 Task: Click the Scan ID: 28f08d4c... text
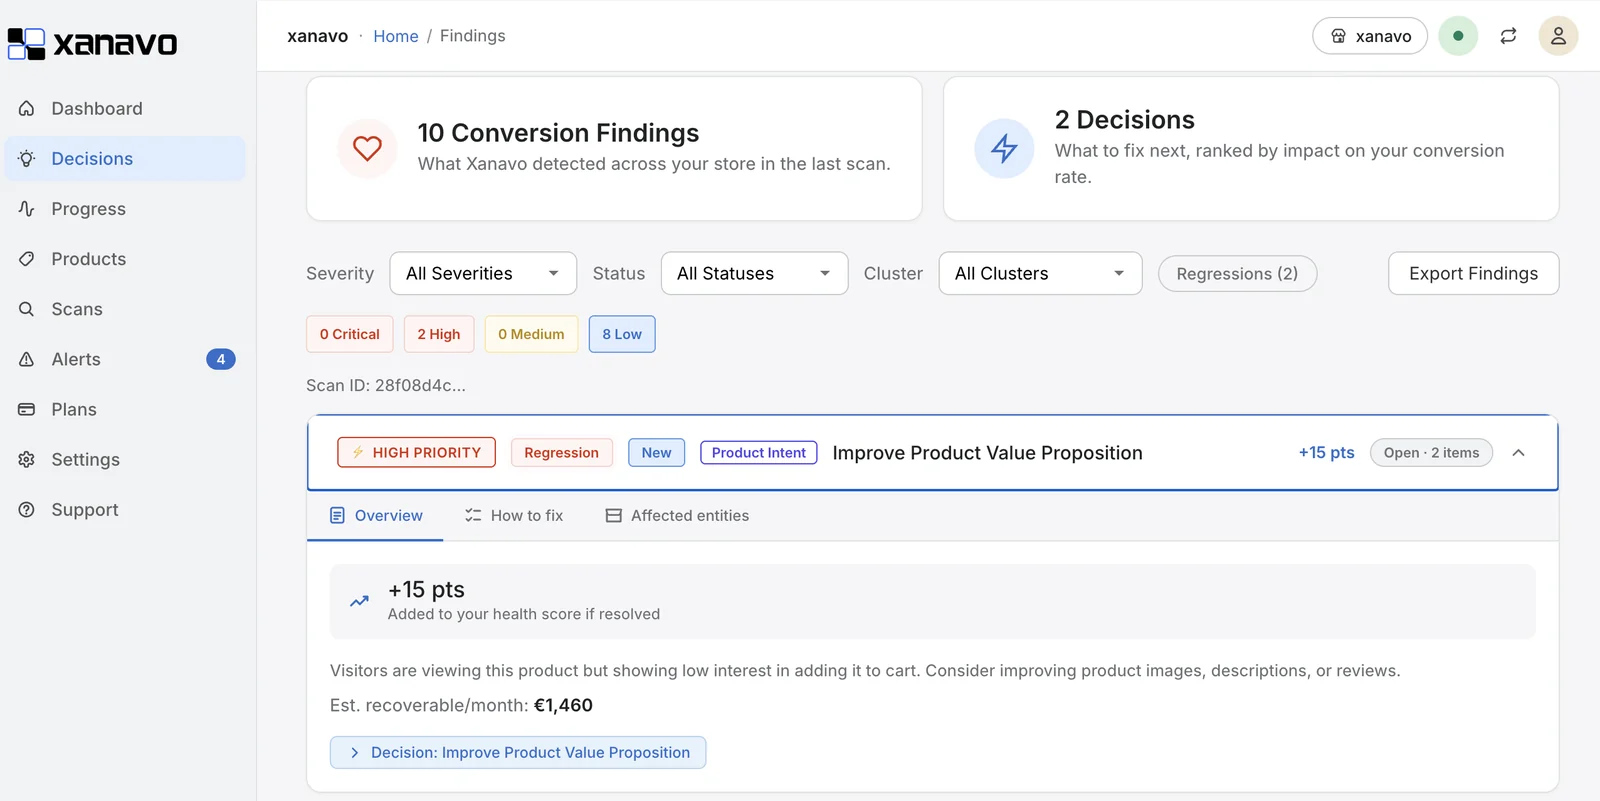point(386,385)
